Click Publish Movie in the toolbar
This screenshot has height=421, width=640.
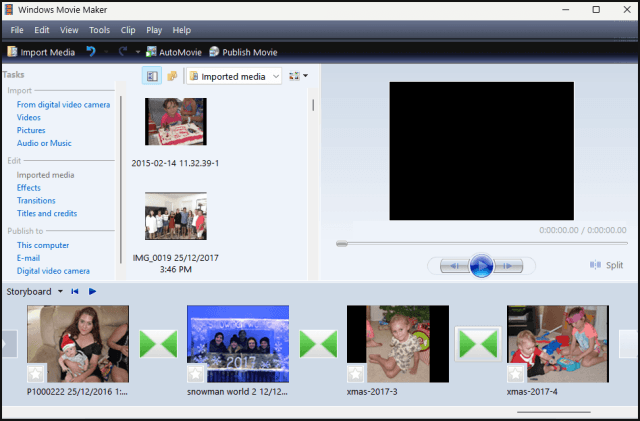point(243,52)
